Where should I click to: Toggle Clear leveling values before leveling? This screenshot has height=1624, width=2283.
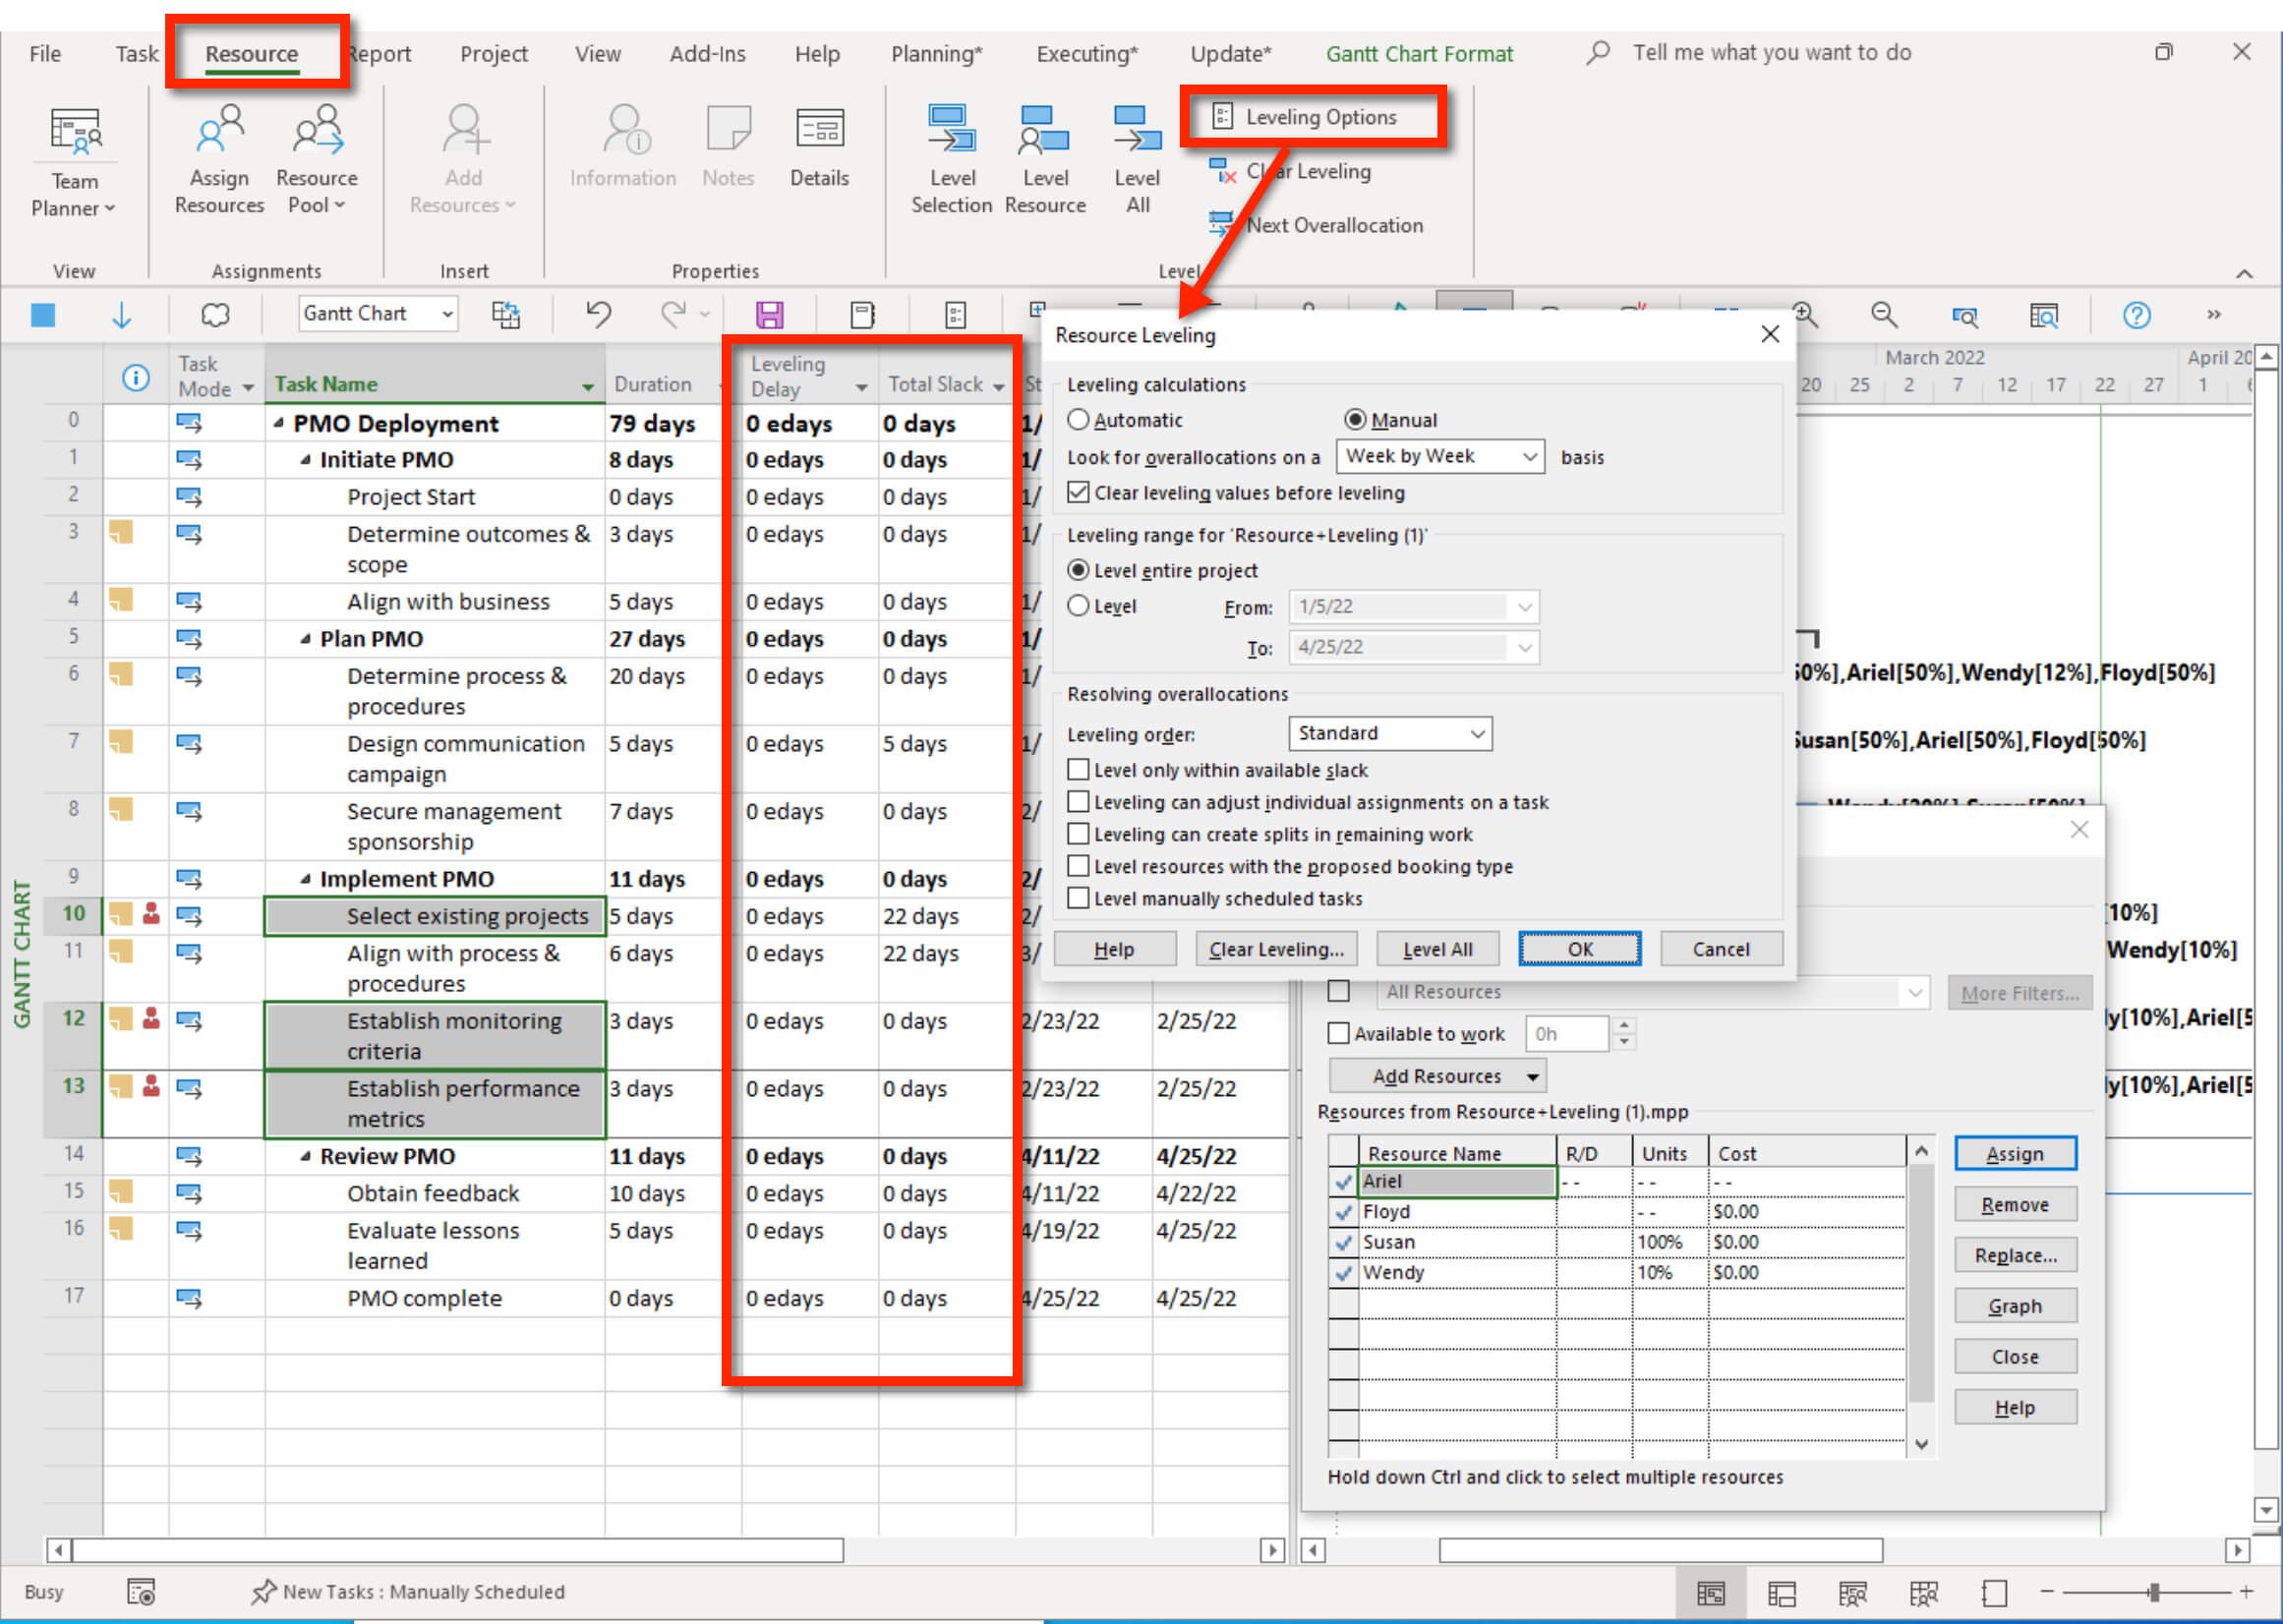pyautogui.click(x=1078, y=492)
